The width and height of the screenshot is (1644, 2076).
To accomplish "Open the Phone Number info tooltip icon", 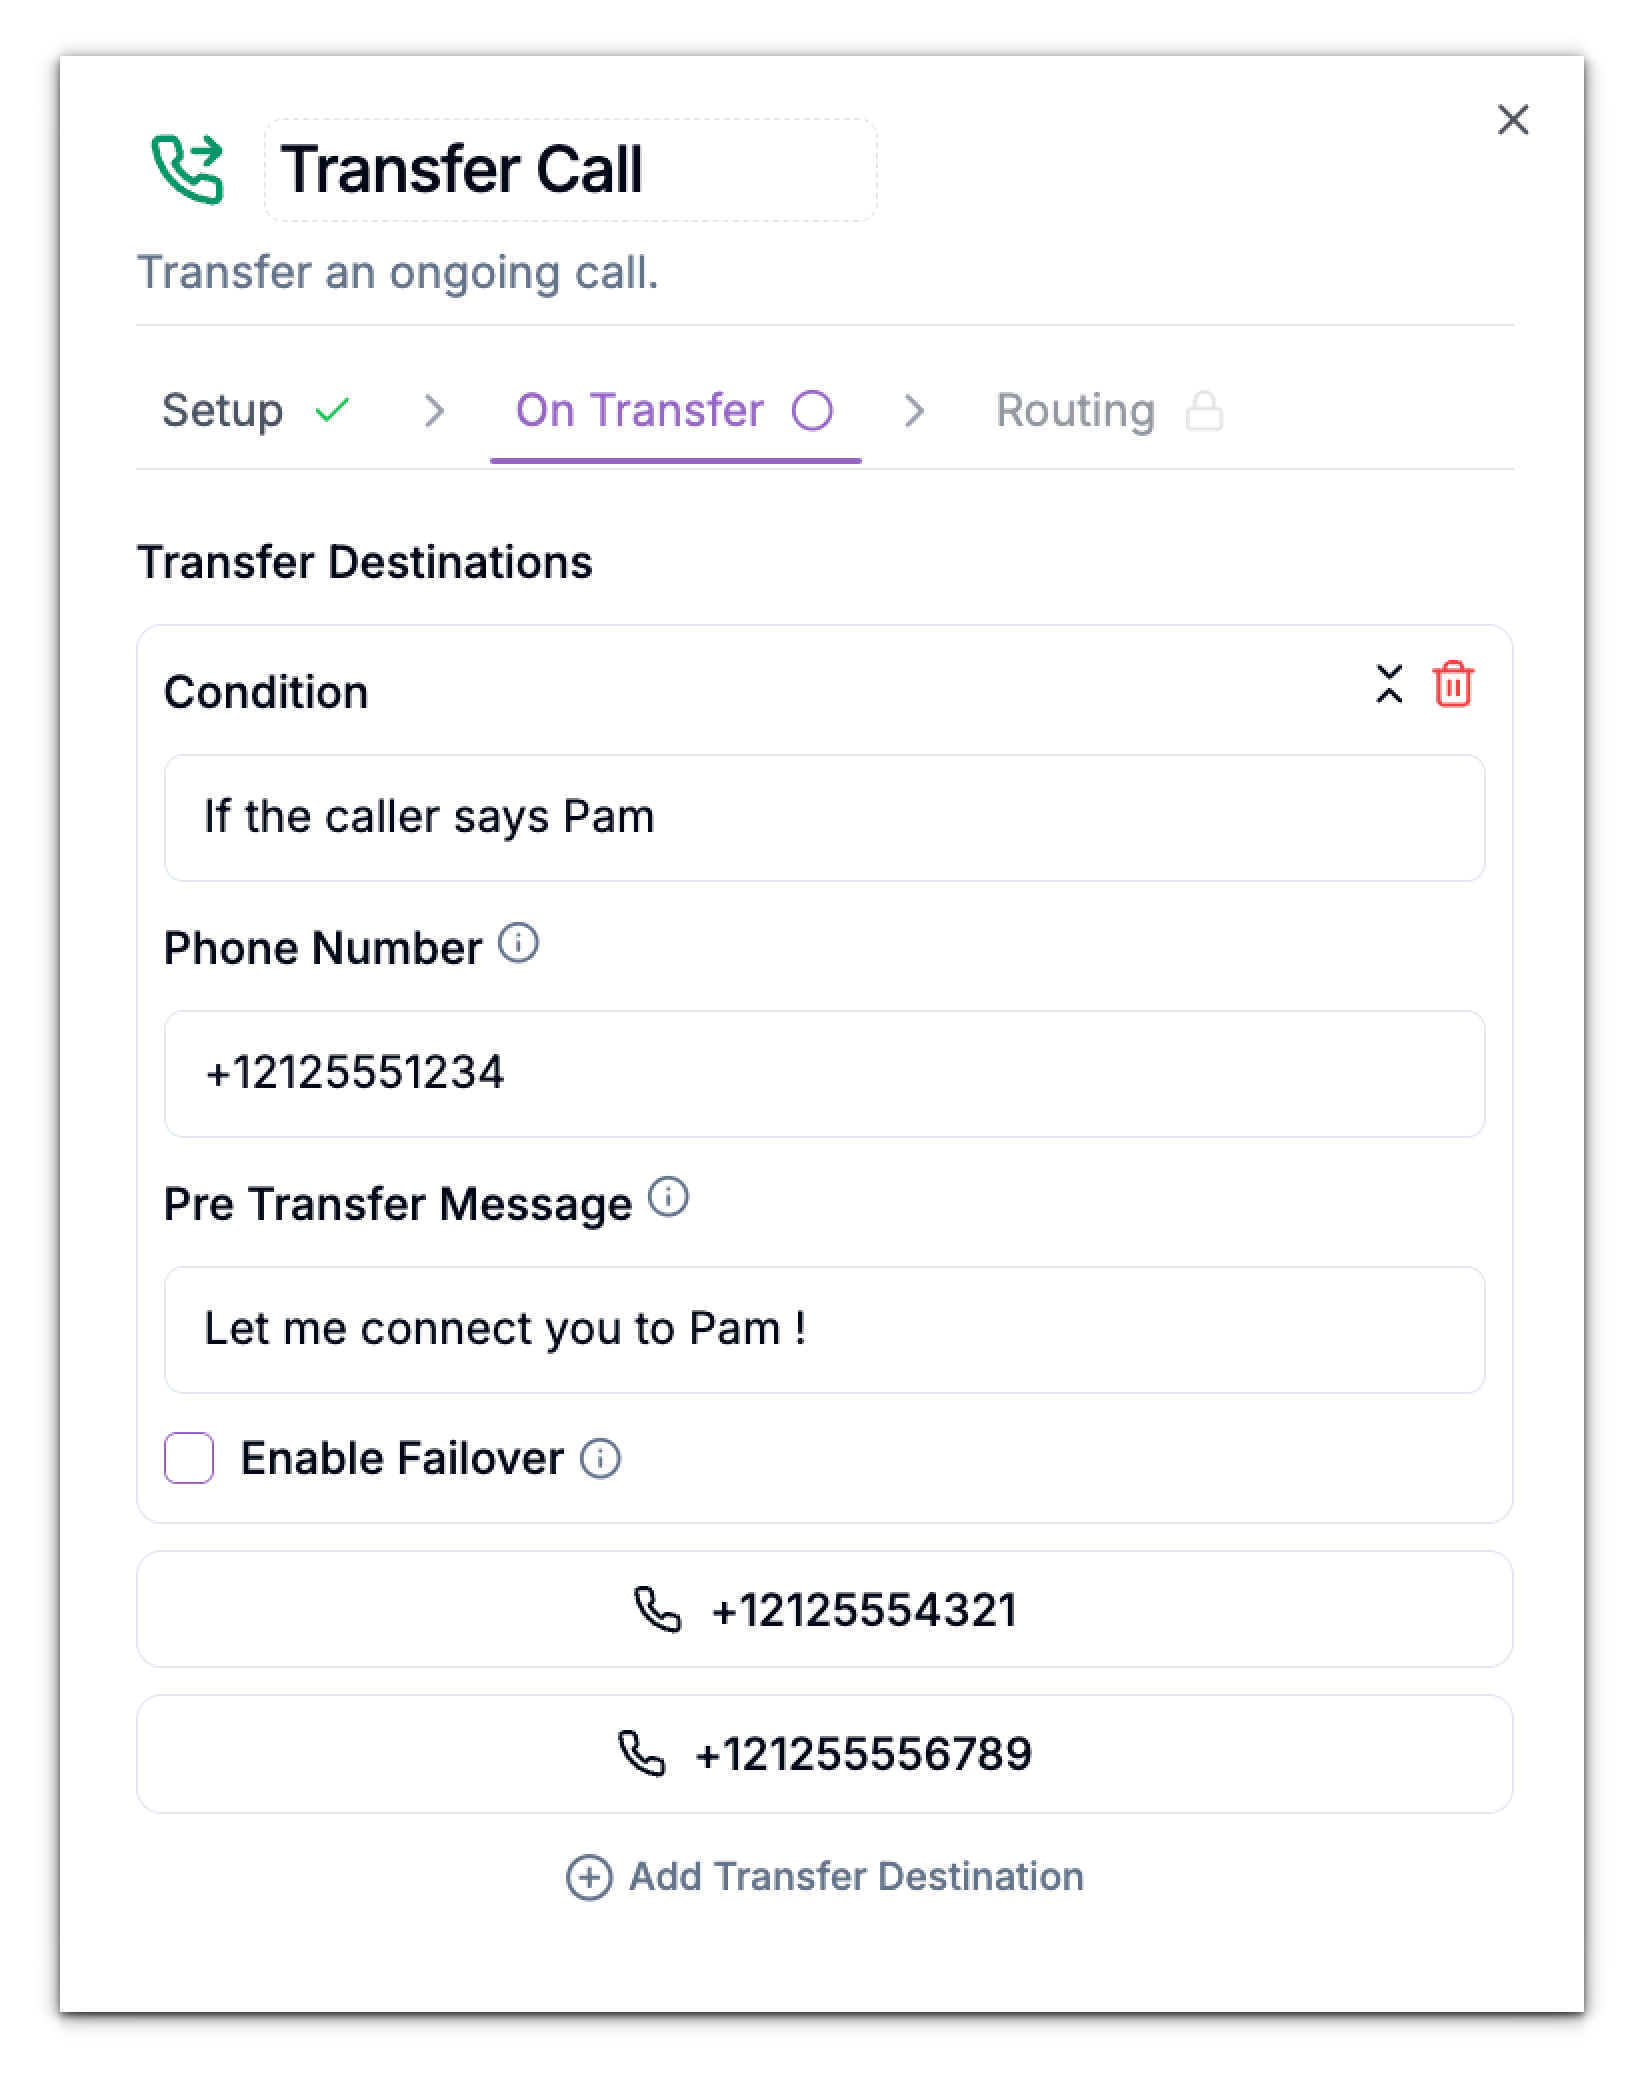I will pos(519,944).
